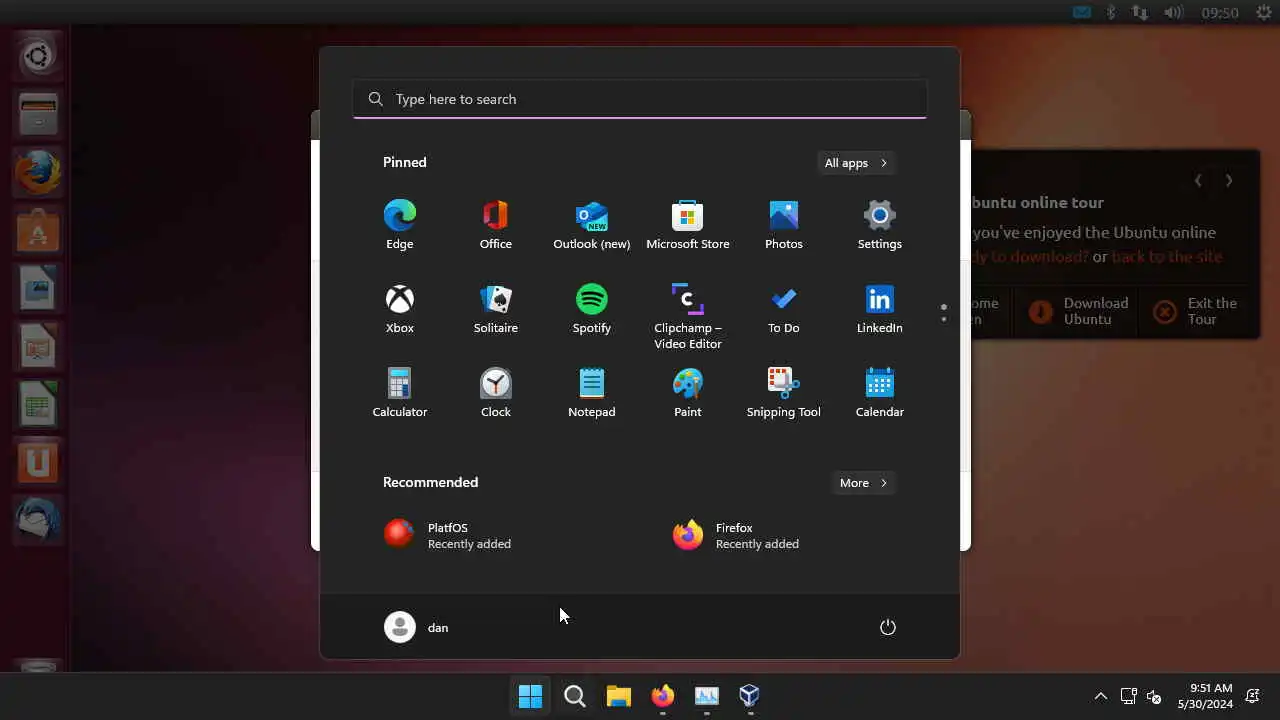Open taskbar Search
This screenshot has width=1280, height=720.
(x=574, y=696)
